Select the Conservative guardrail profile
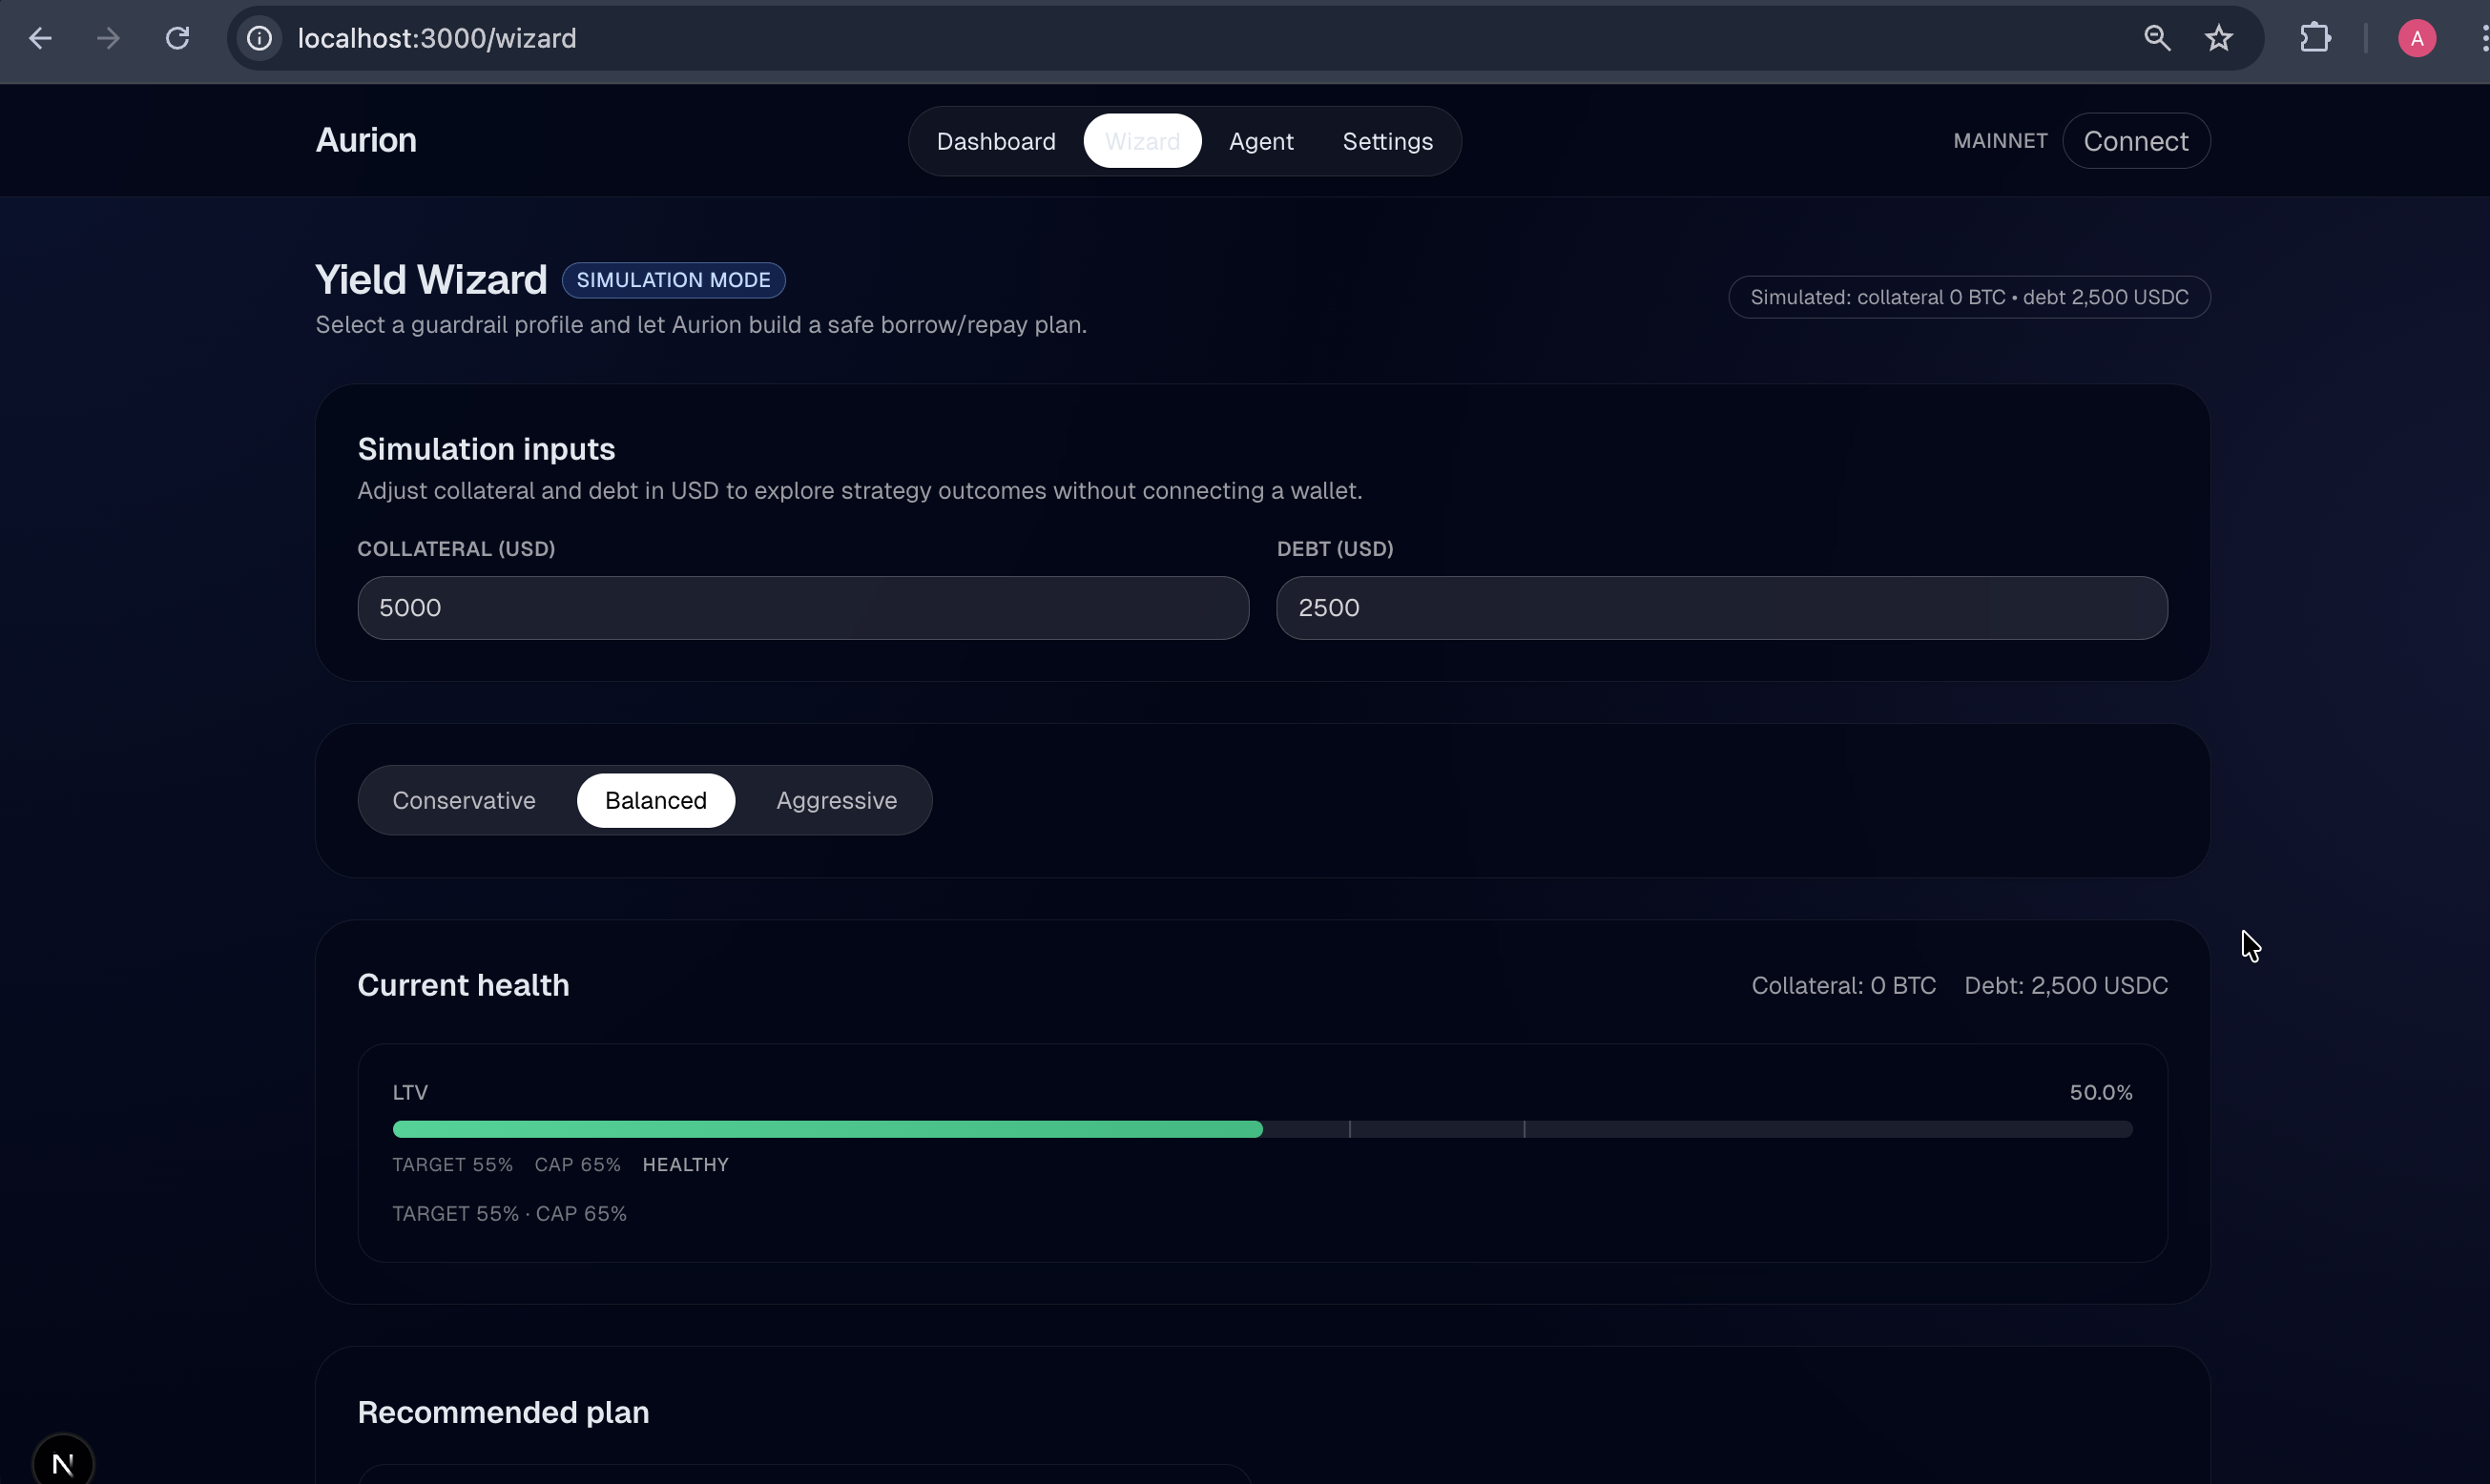This screenshot has width=2490, height=1484. pyautogui.click(x=464, y=800)
